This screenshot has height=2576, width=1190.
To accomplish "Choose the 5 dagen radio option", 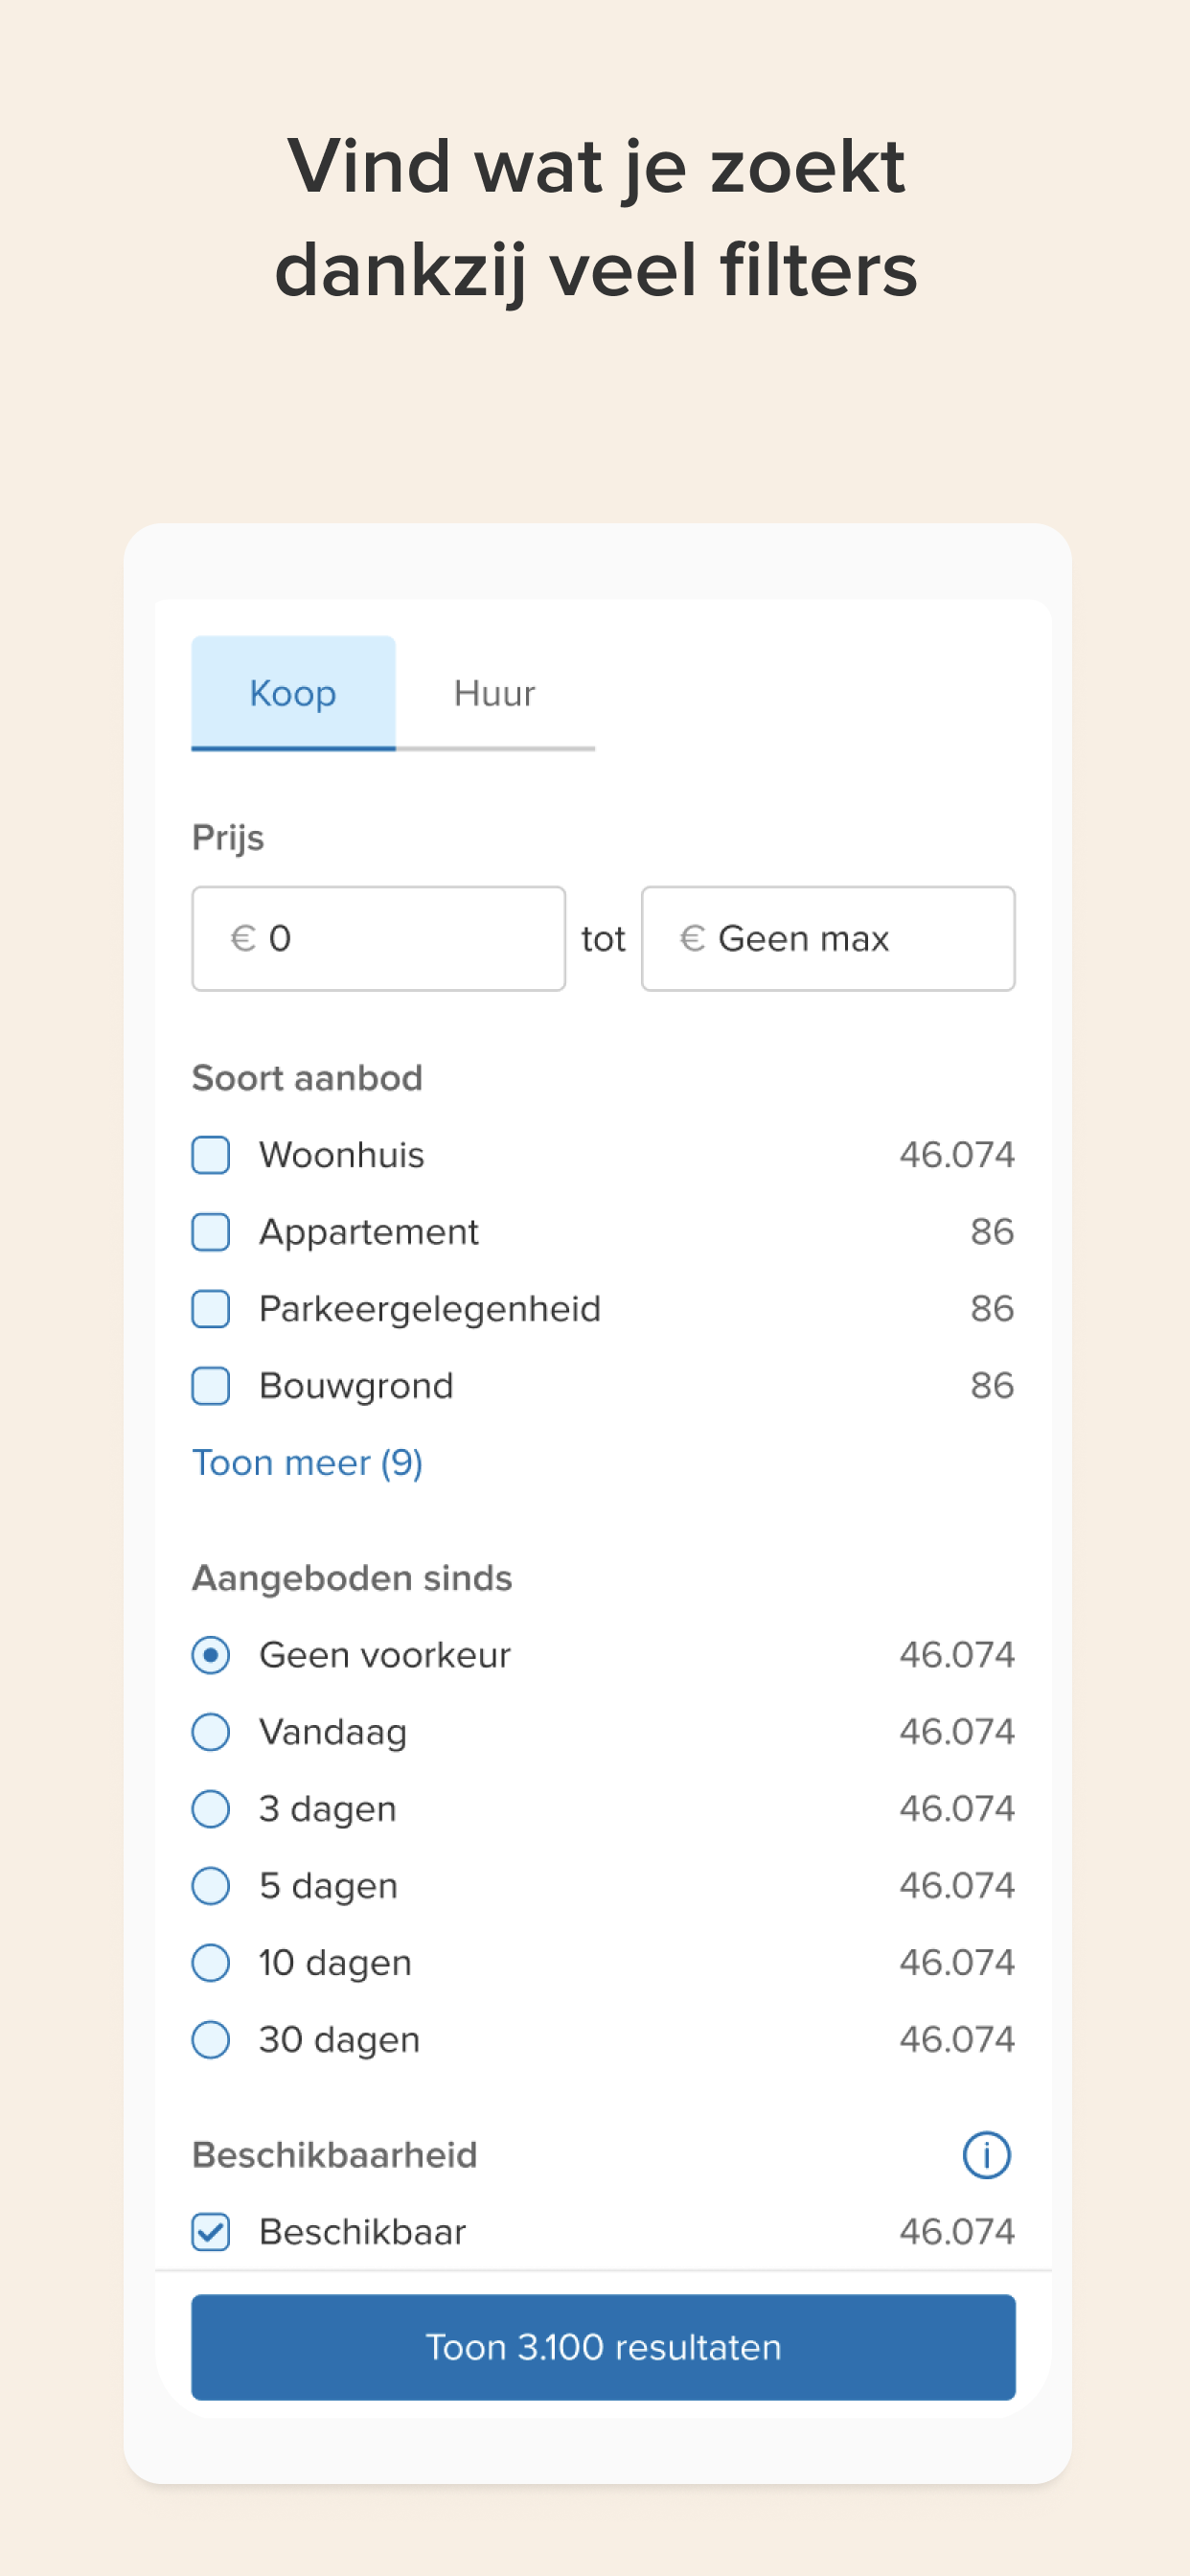I will point(210,1886).
